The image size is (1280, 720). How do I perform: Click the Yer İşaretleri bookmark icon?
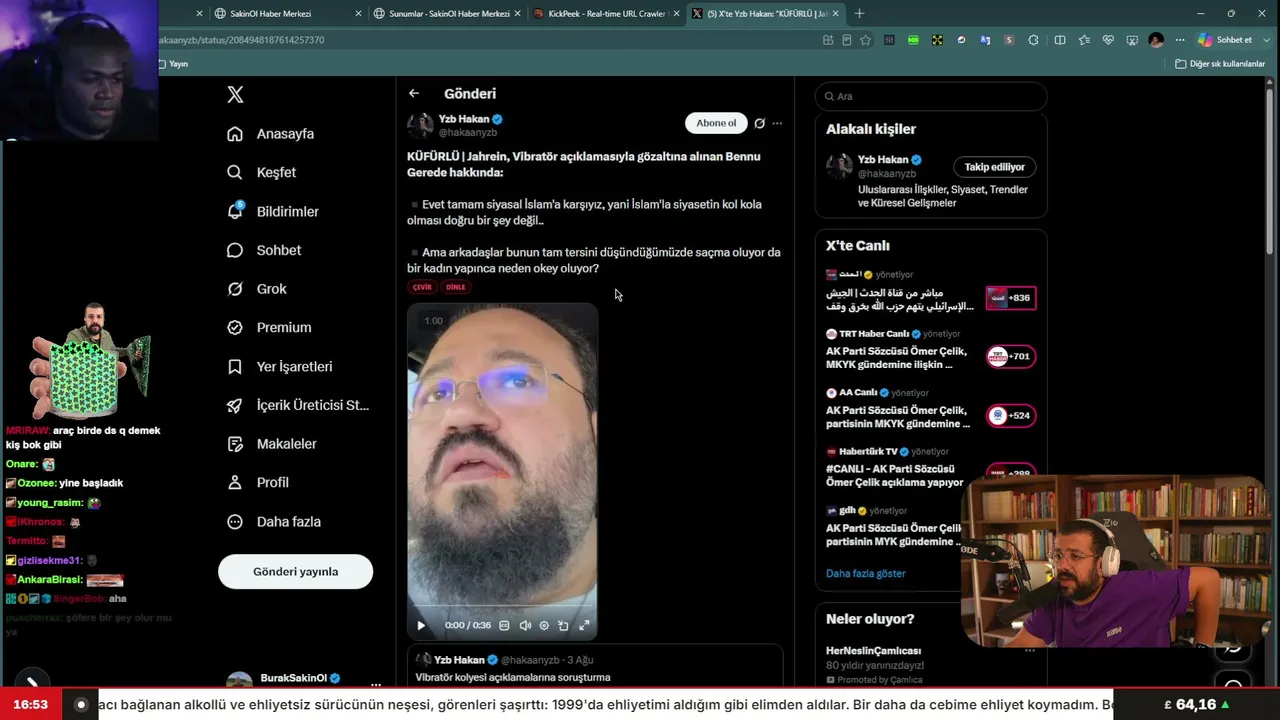click(235, 367)
